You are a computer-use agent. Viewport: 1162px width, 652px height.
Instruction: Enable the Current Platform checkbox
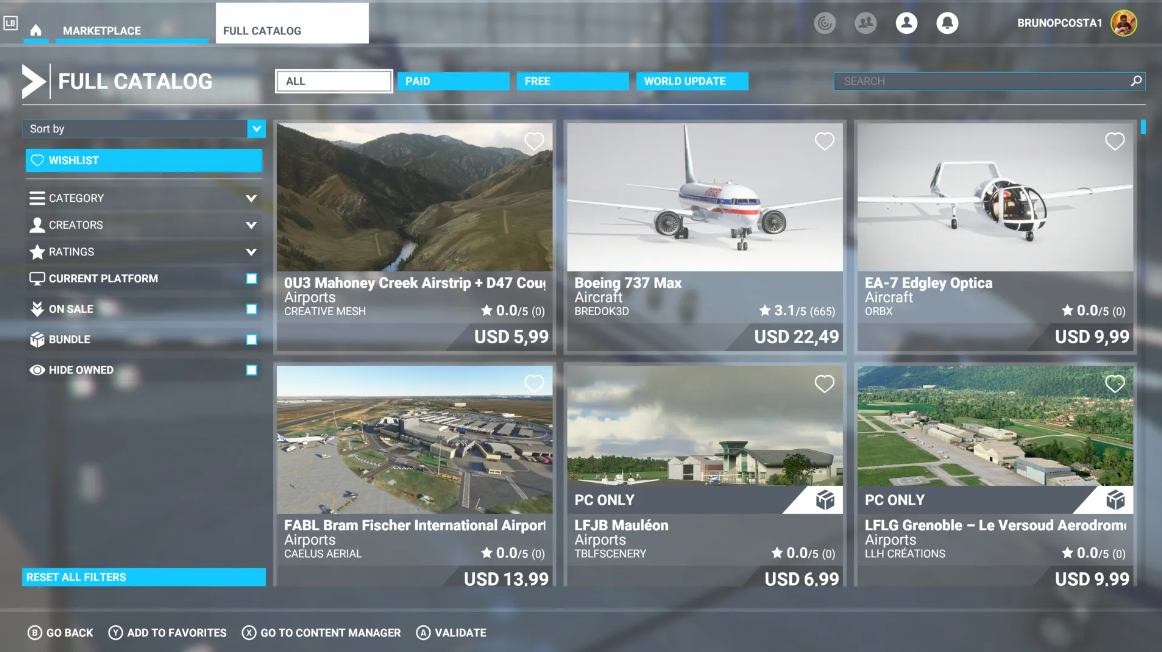pyautogui.click(x=251, y=279)
